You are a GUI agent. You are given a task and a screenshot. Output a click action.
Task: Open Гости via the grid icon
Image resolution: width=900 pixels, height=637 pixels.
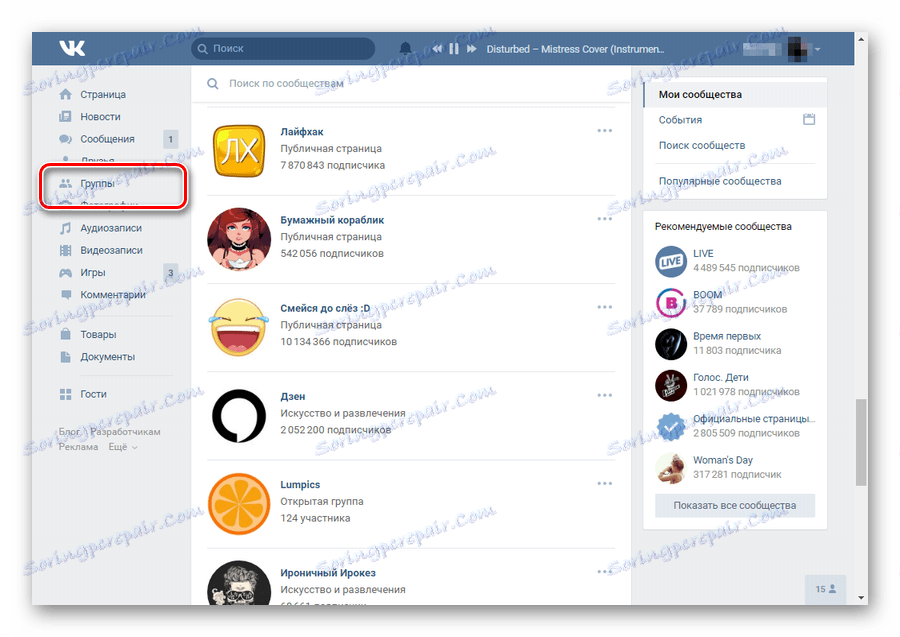[64, 394]
